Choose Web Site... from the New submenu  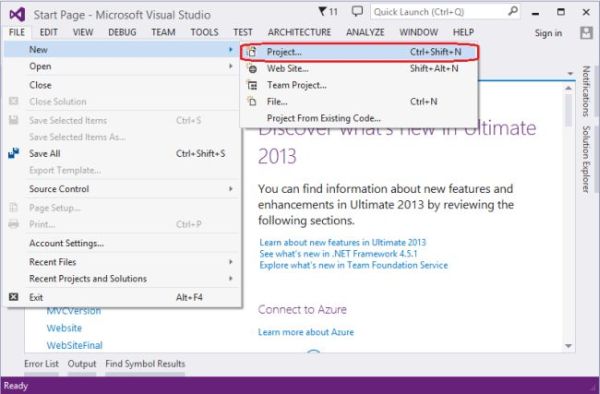point(360,69)
